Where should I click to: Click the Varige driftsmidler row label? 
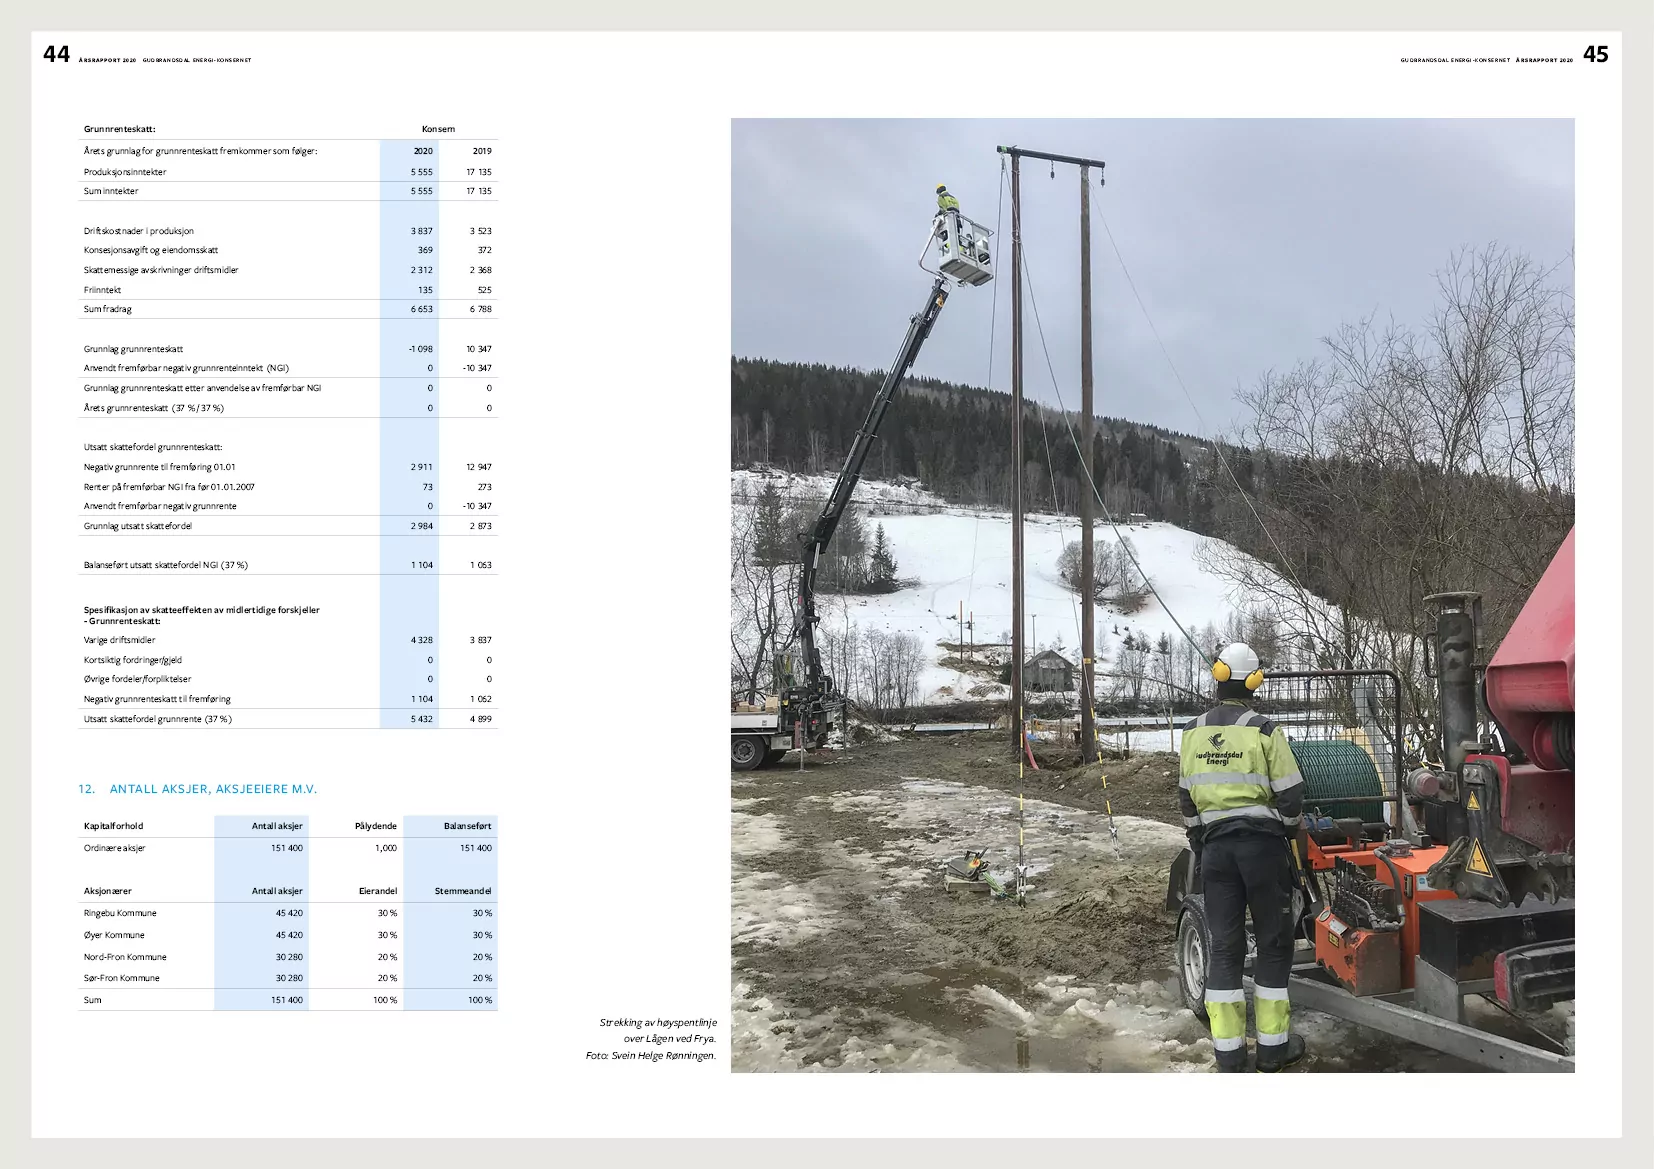pyautogui.click(x=120, y=640)
